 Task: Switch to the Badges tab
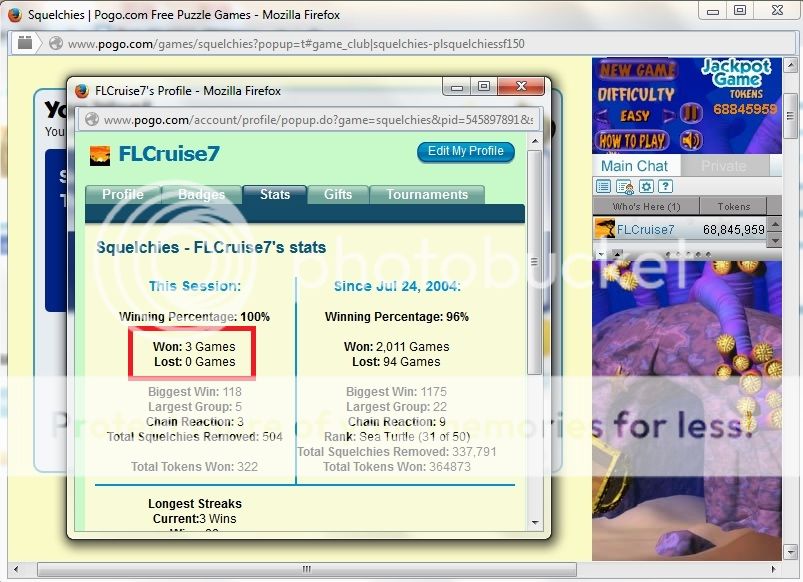point(201,195)
